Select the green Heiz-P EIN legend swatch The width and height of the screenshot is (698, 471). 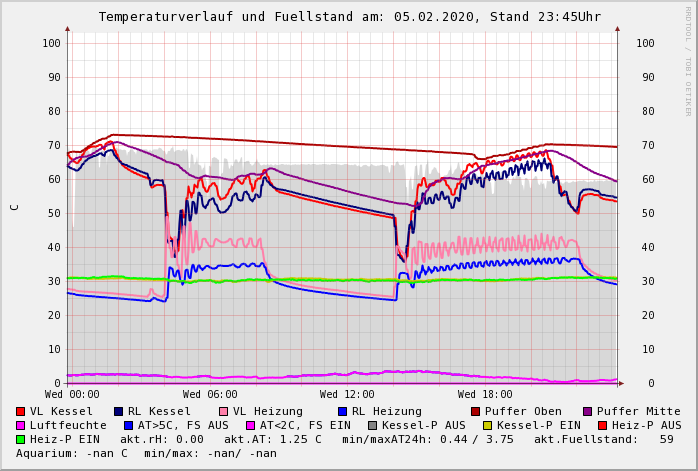[21, 439]
